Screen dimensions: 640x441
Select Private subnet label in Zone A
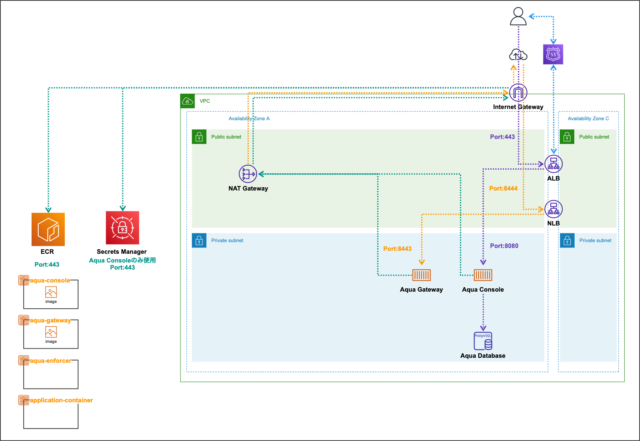(227, 241)
